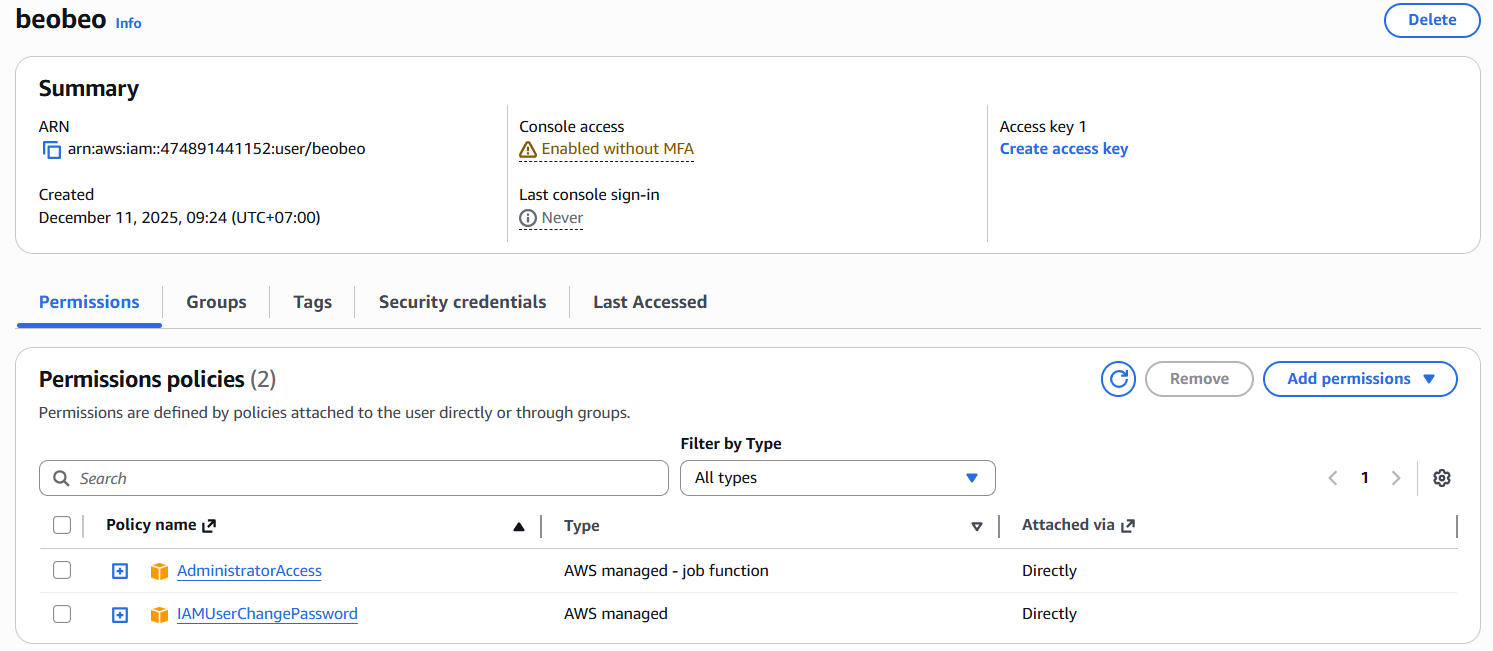
Task: Open the Filter by Type dropdown
Action: coord(837,478)
